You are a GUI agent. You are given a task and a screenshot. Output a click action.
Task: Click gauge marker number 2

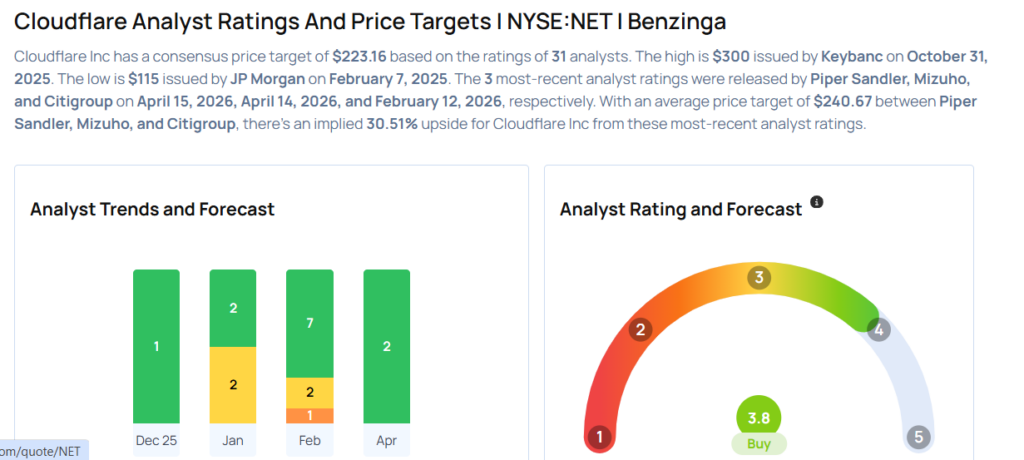tap(641, 330)
